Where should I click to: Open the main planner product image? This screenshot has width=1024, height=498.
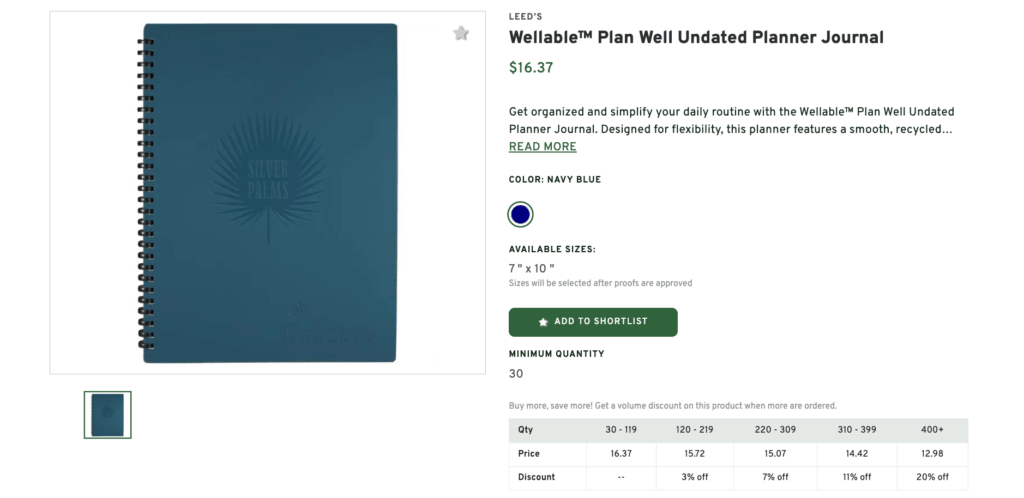(268, 193)
